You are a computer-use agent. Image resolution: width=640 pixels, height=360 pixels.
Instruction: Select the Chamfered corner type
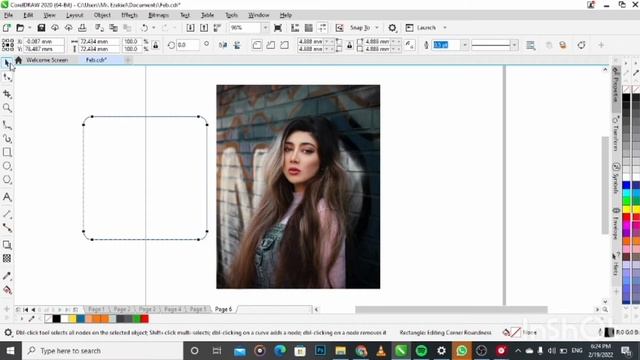pyautogui.click(x=284, y=45)
